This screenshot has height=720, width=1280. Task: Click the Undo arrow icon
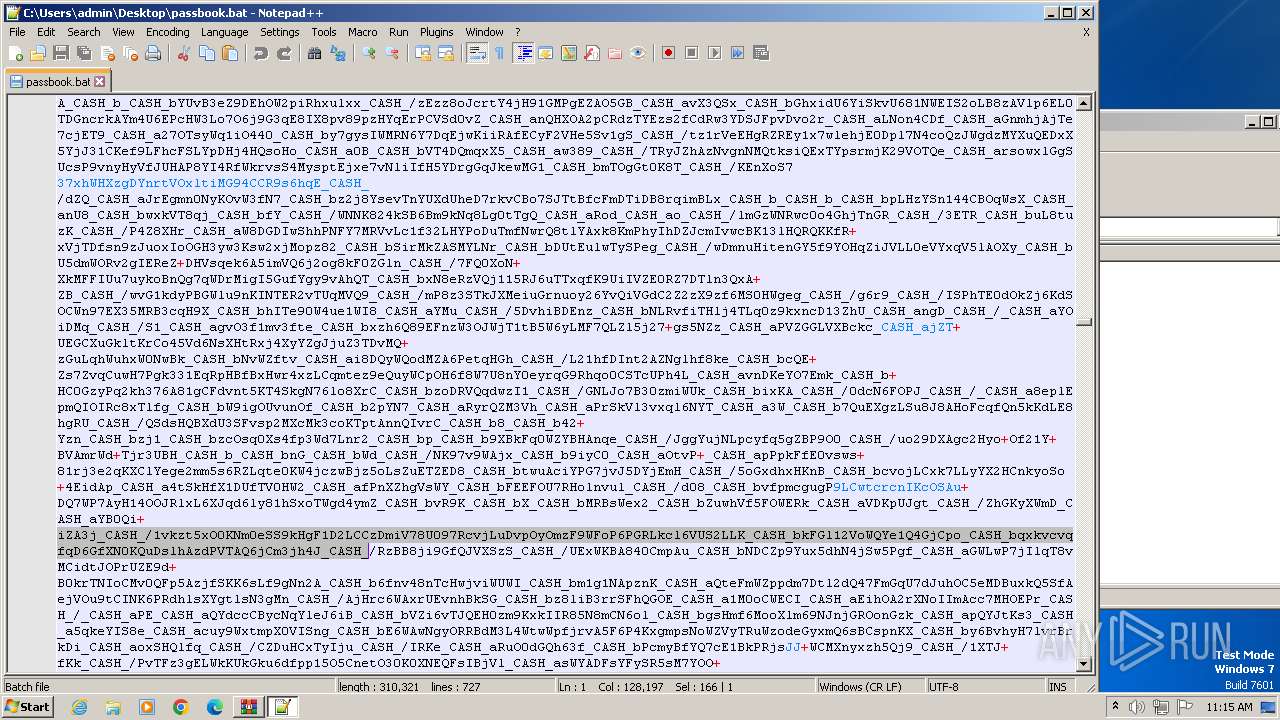point(261,53)
